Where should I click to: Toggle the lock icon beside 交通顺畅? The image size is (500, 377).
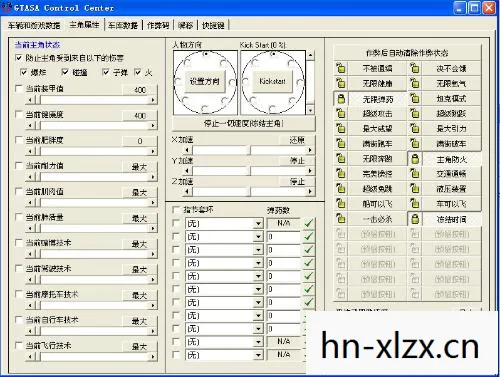click(x=415, y=174)
